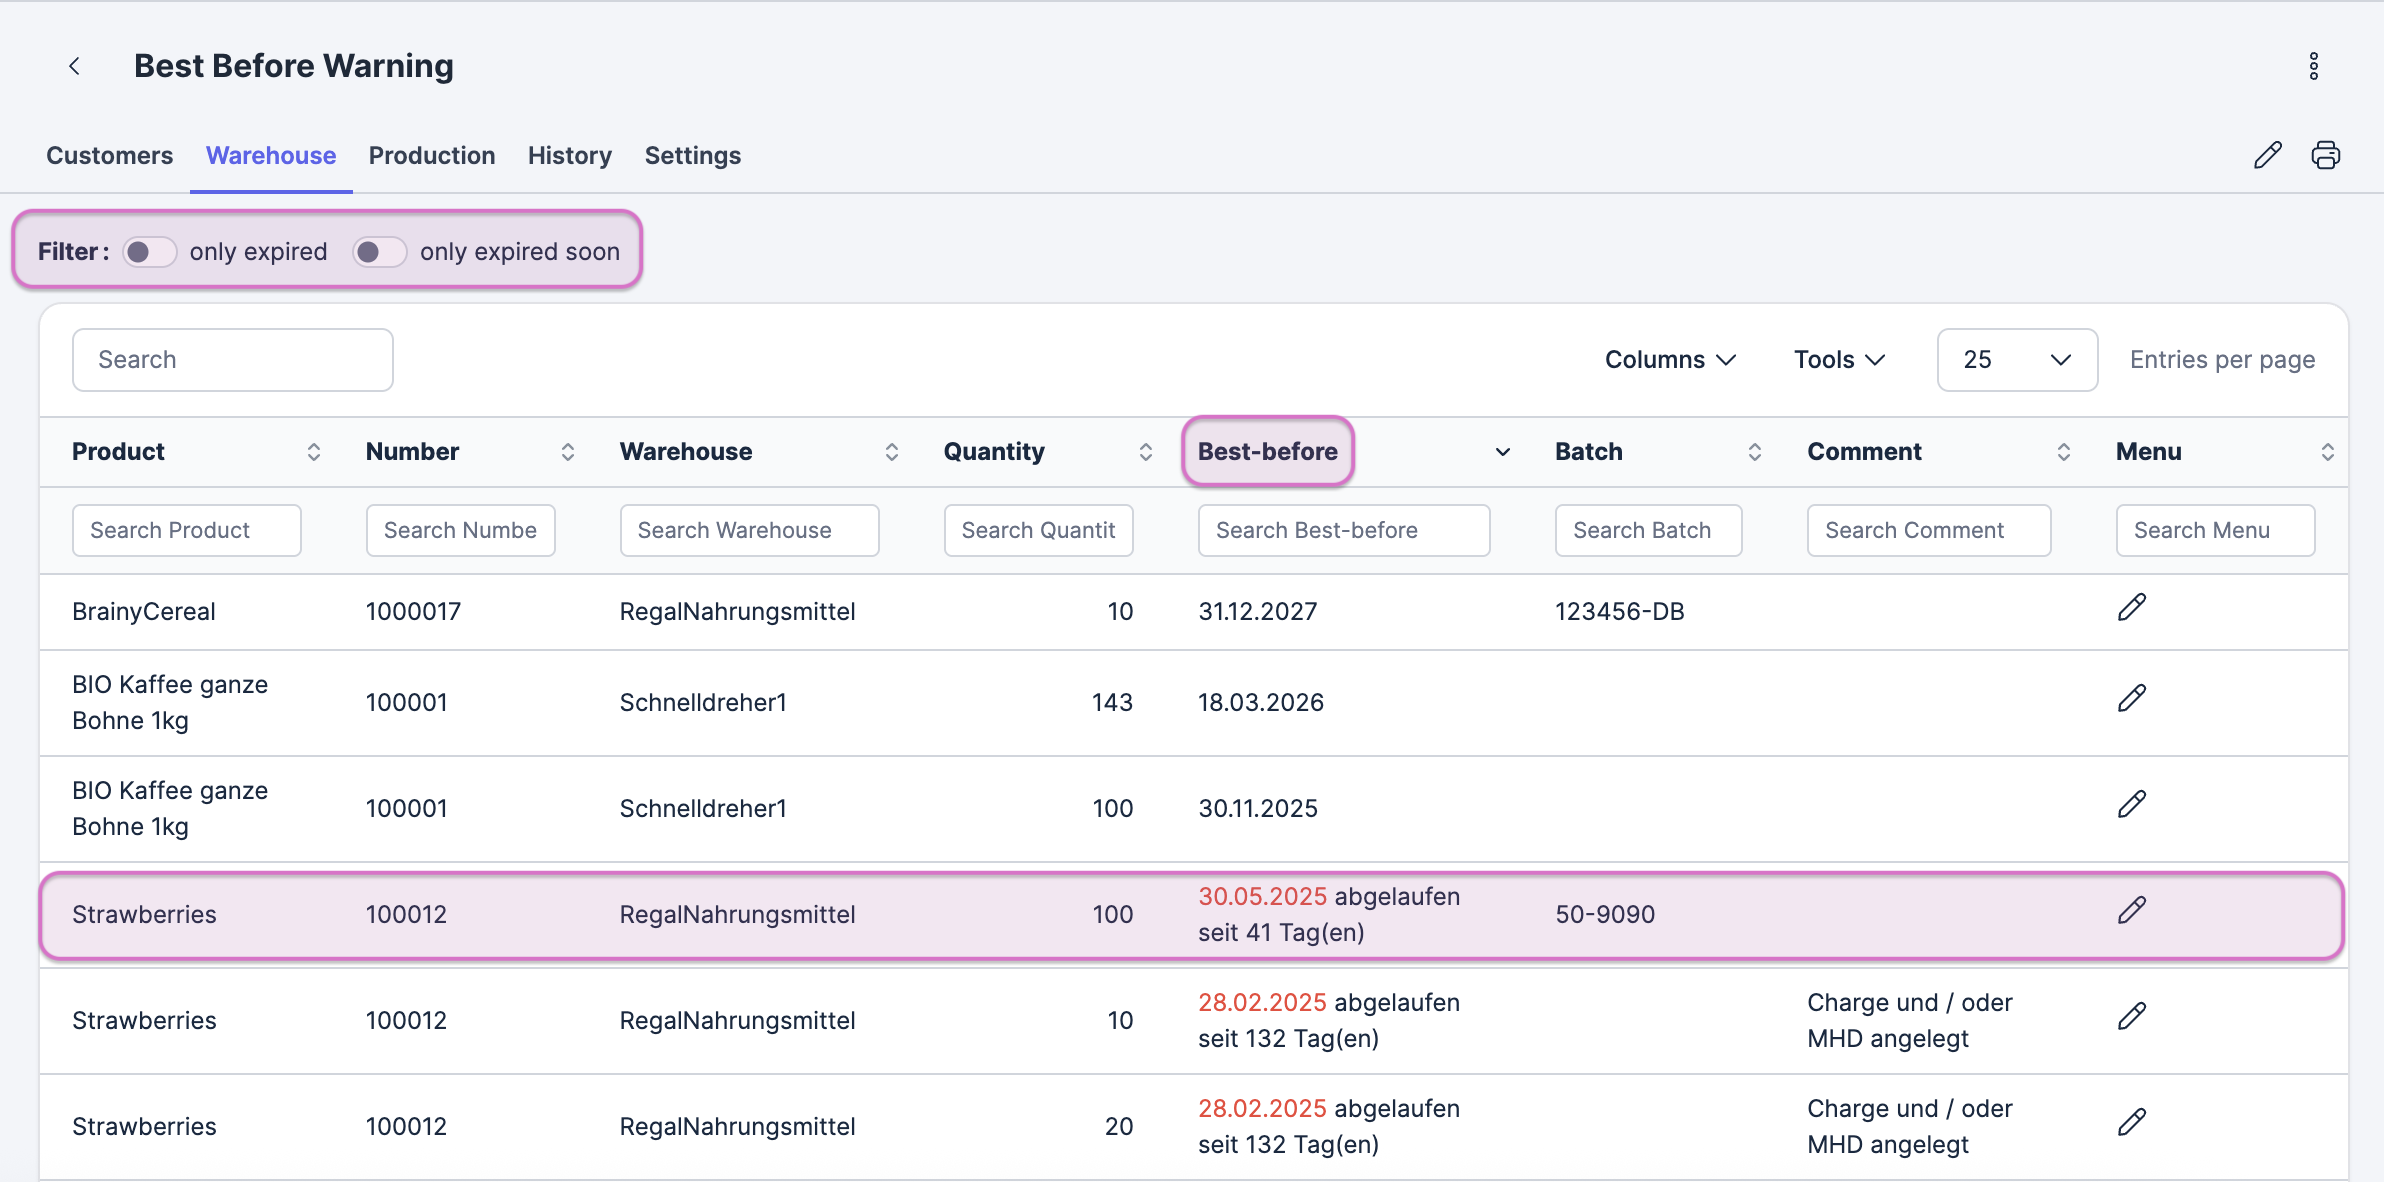Screen dimensions: 2384x1182
Task: Focus the Search Warehouse filter field
Action: pyautogui.click(x=749, y=531)
